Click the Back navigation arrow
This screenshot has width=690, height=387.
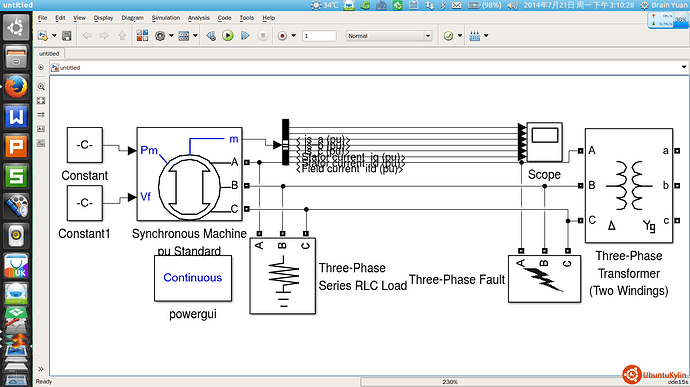pos(87,36)
